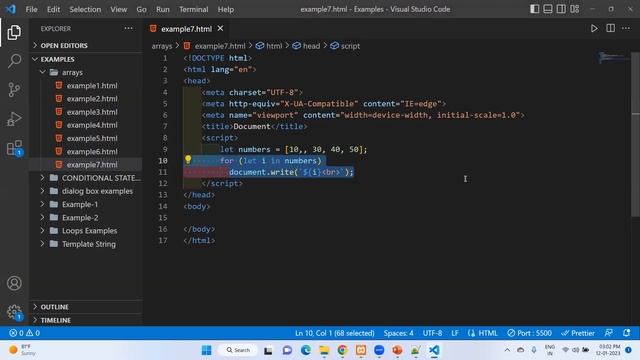The image size is (640, 360).
Task: Click the taskbar Search box
Action: 238,350
